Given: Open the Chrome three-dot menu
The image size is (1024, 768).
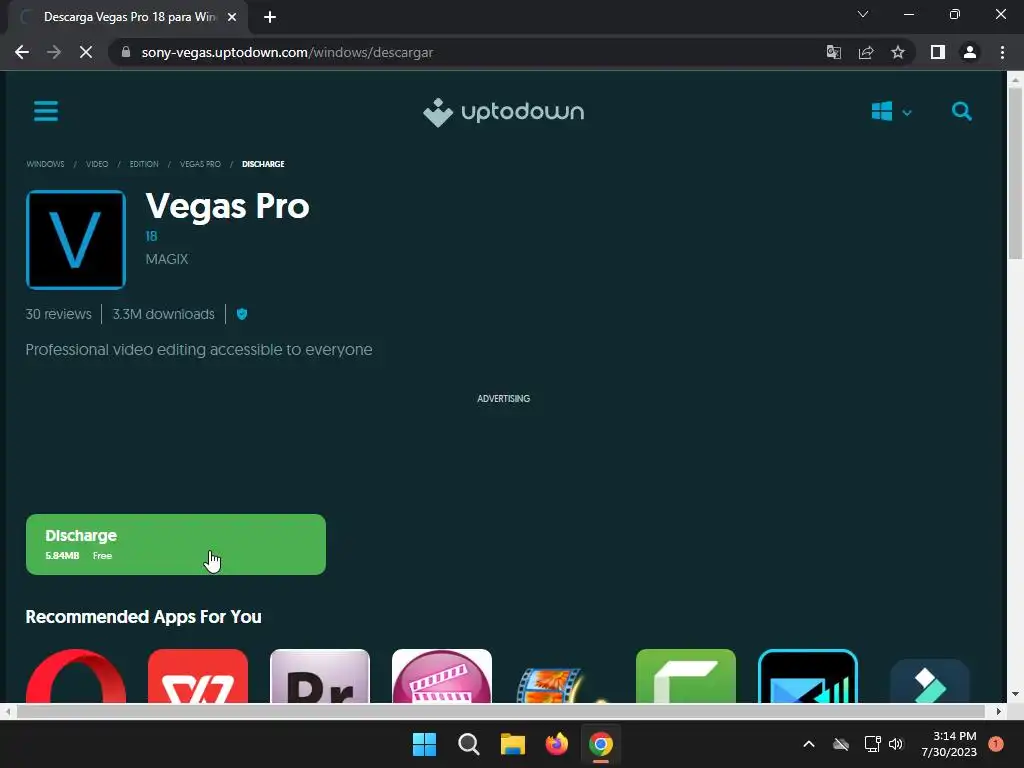Looking at the screenshot, I should tap(1002, 52).
